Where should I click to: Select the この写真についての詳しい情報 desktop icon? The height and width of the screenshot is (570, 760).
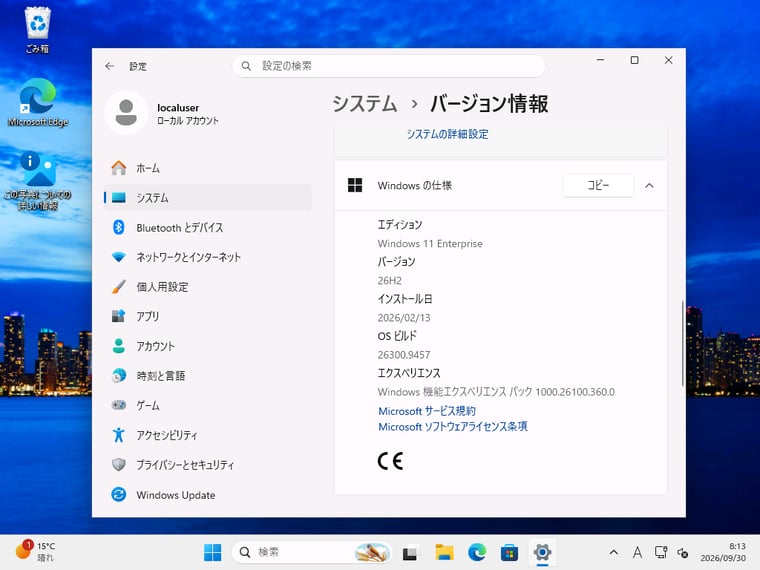(38, 180)
